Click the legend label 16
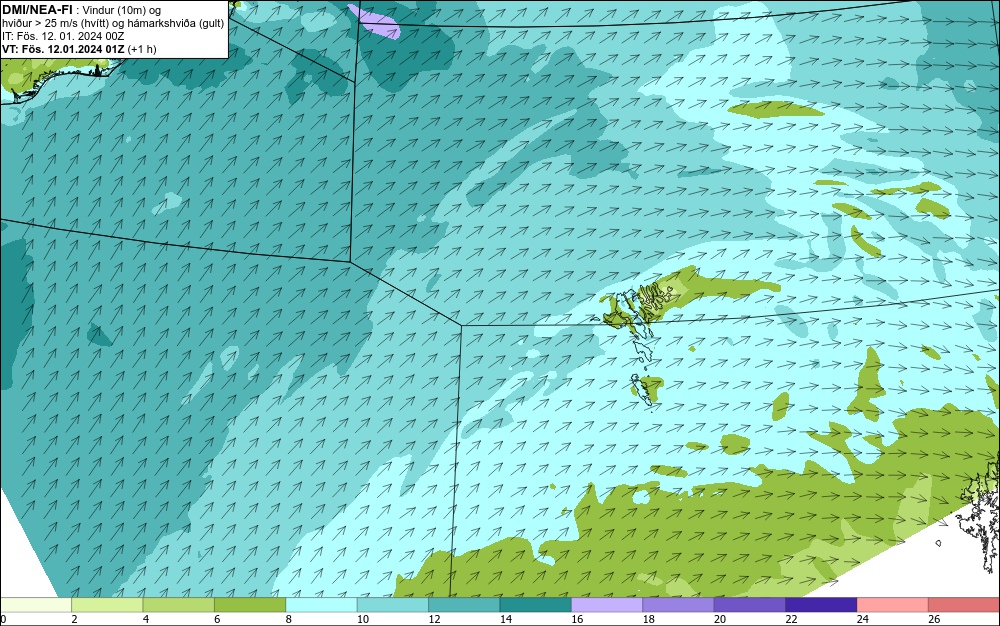Image resolution: width=1000 pixels, height=626 pixels. tap(577, 619)
